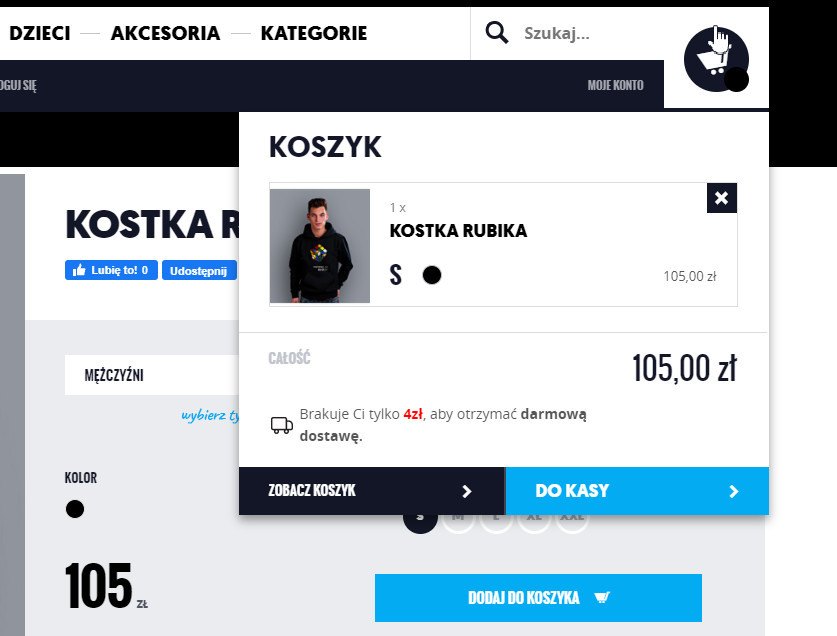Click the arrow on Zobacz Koszyk
The width and height of the screenshot is (837, 636).
pyautogui.click(x=467, y=491)
